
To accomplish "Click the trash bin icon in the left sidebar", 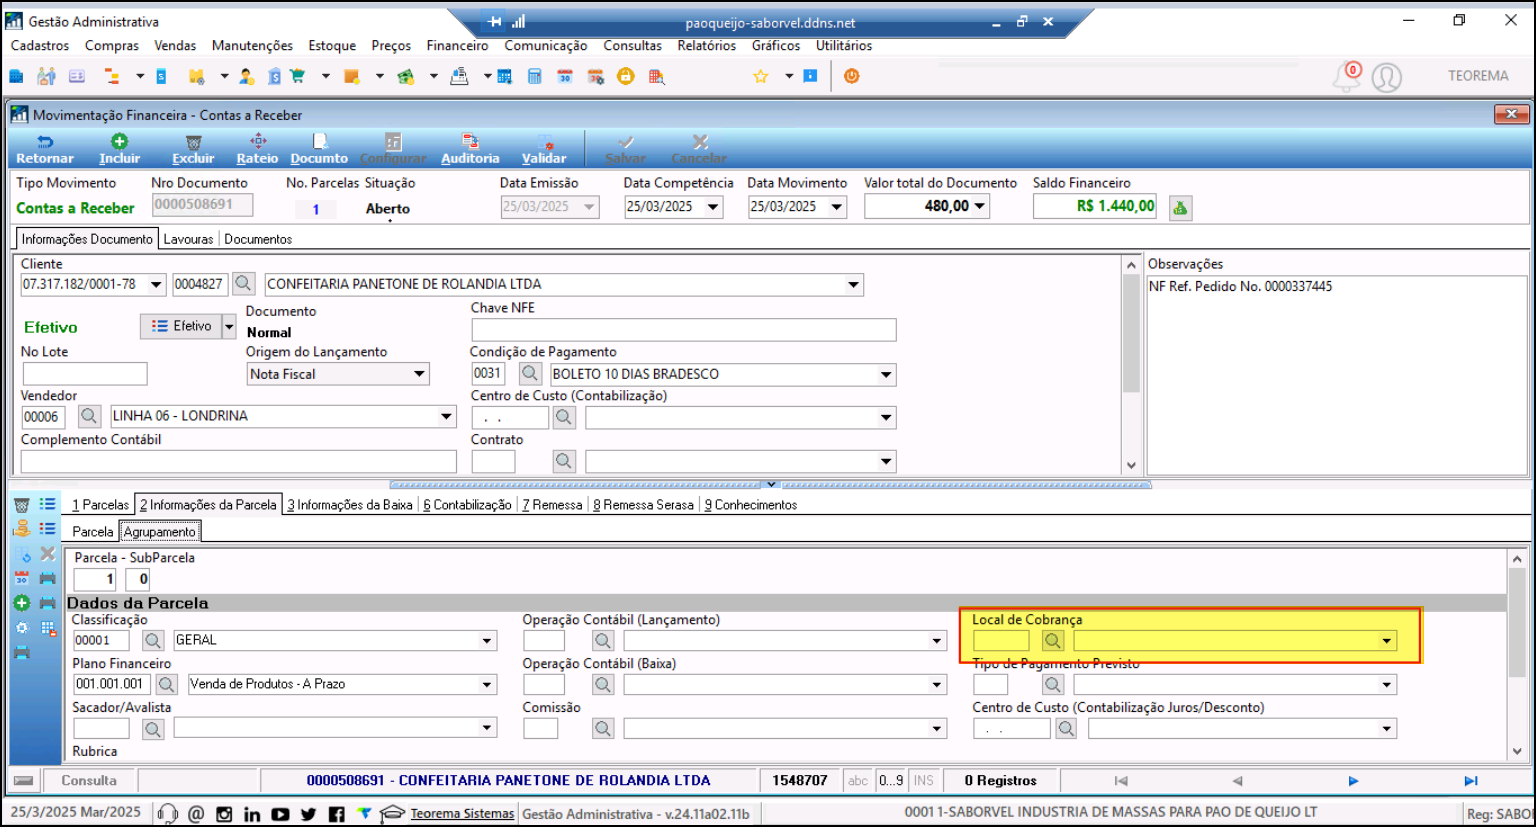I will (21, 505).
